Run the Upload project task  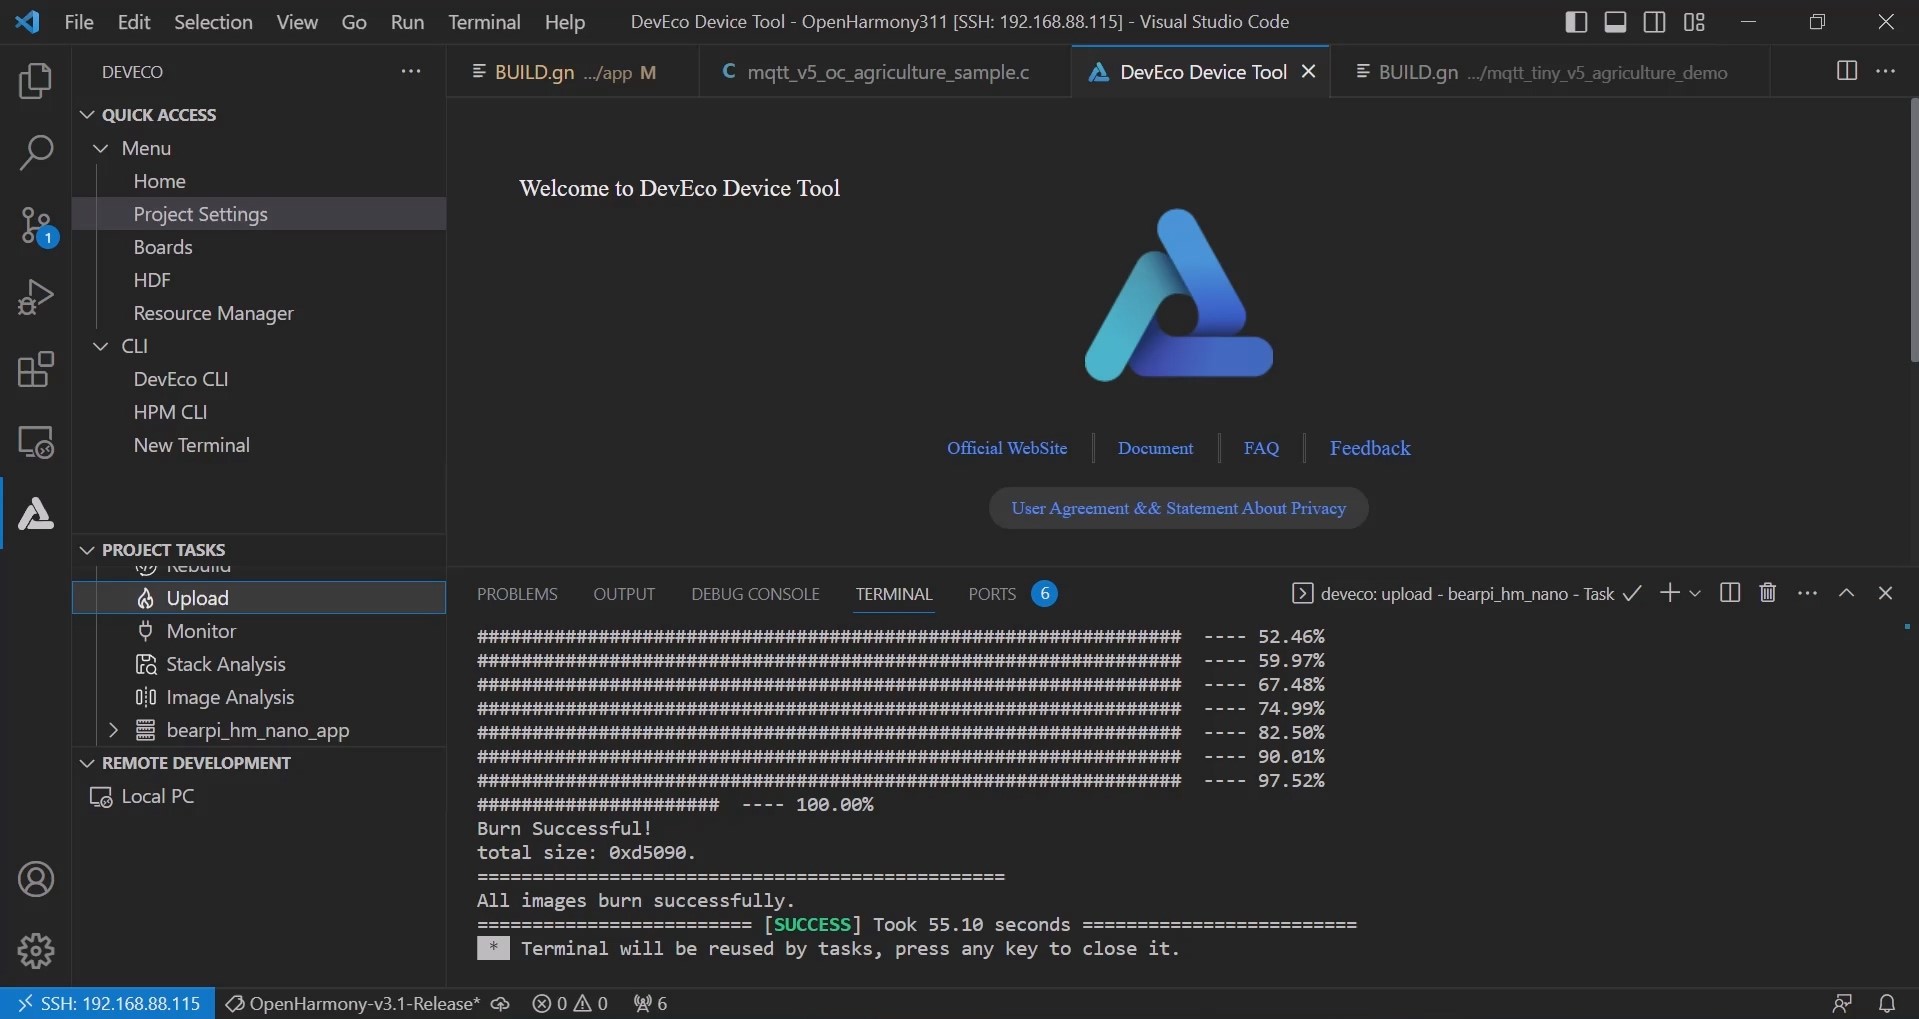coord(259,598)
